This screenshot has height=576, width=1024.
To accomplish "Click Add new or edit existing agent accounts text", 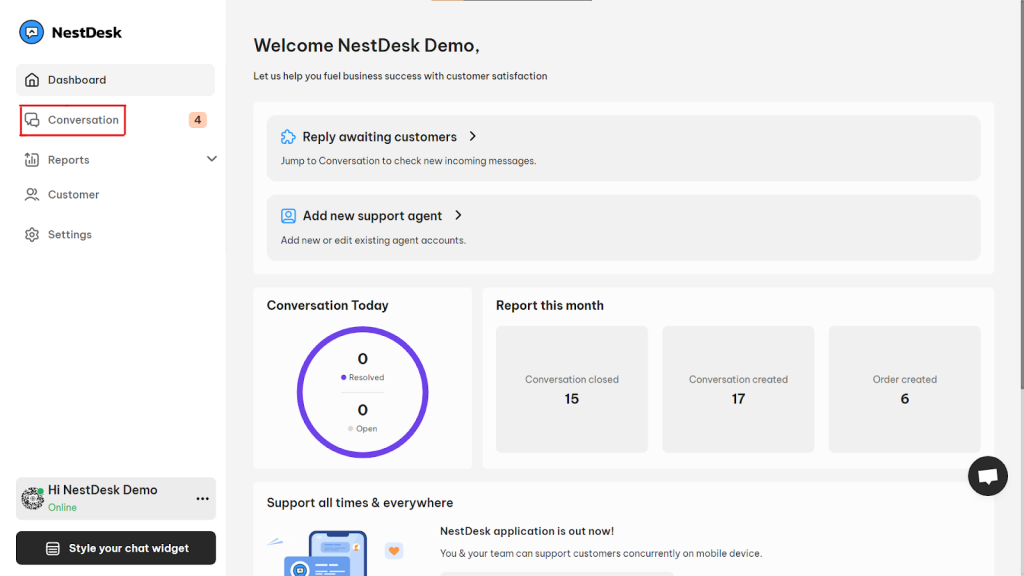I will coord(373,240).
